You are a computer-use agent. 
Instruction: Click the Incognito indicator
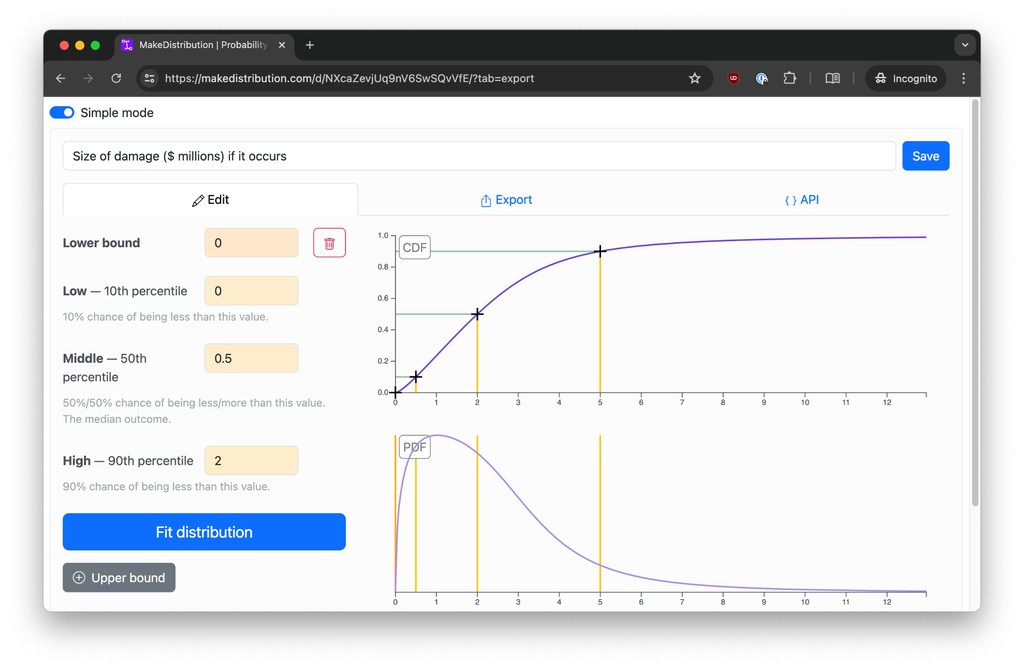[x=906, y=78]
